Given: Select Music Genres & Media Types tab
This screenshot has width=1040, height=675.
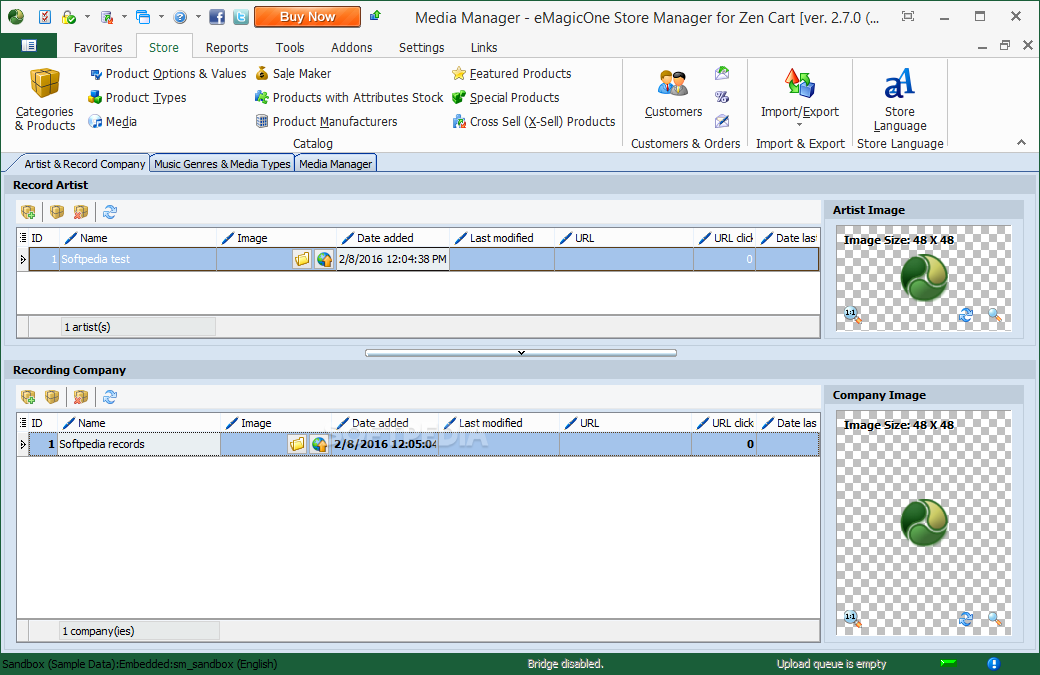Looking at the screenshot, I should pyautogui.click(x=222, y=164).
